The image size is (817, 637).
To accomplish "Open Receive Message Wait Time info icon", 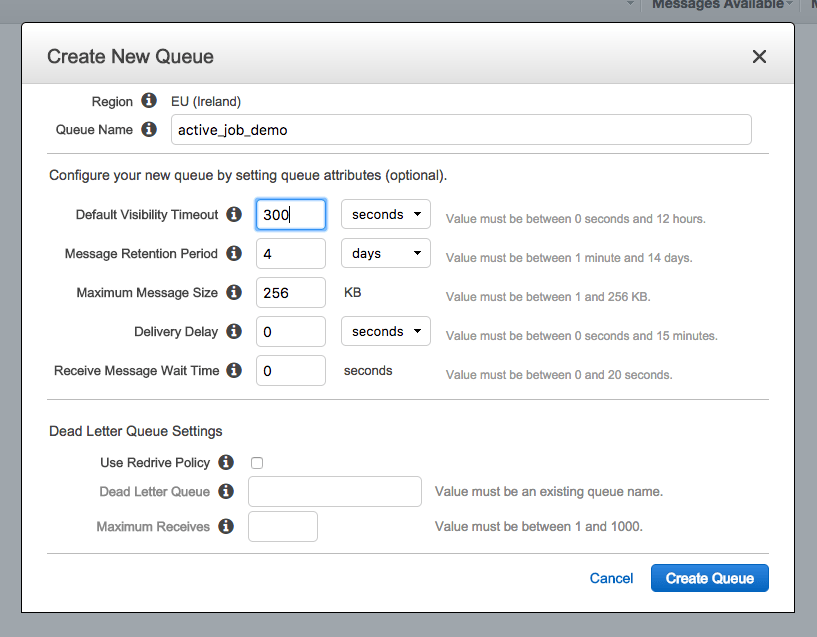I will (234, 370).
